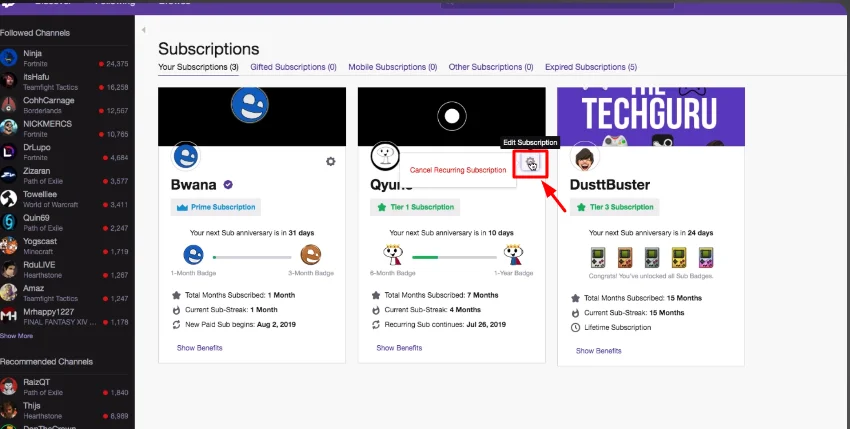The height and width of the screenshot is (429, 850).
Task: Open RduLIVE channel avatar
Action: pyautogui.click(x=9, y=269)
